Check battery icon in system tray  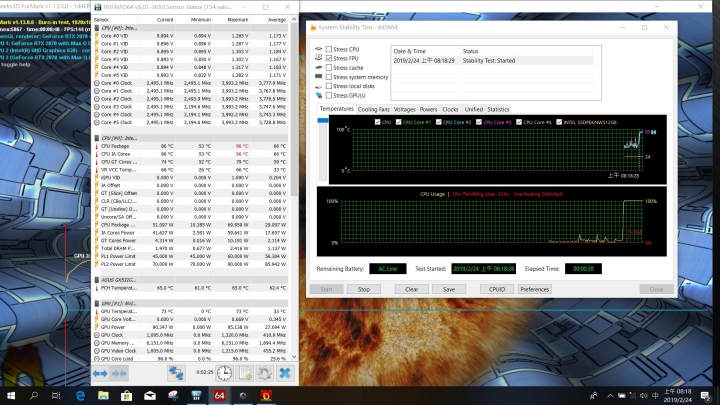[621, 395]
